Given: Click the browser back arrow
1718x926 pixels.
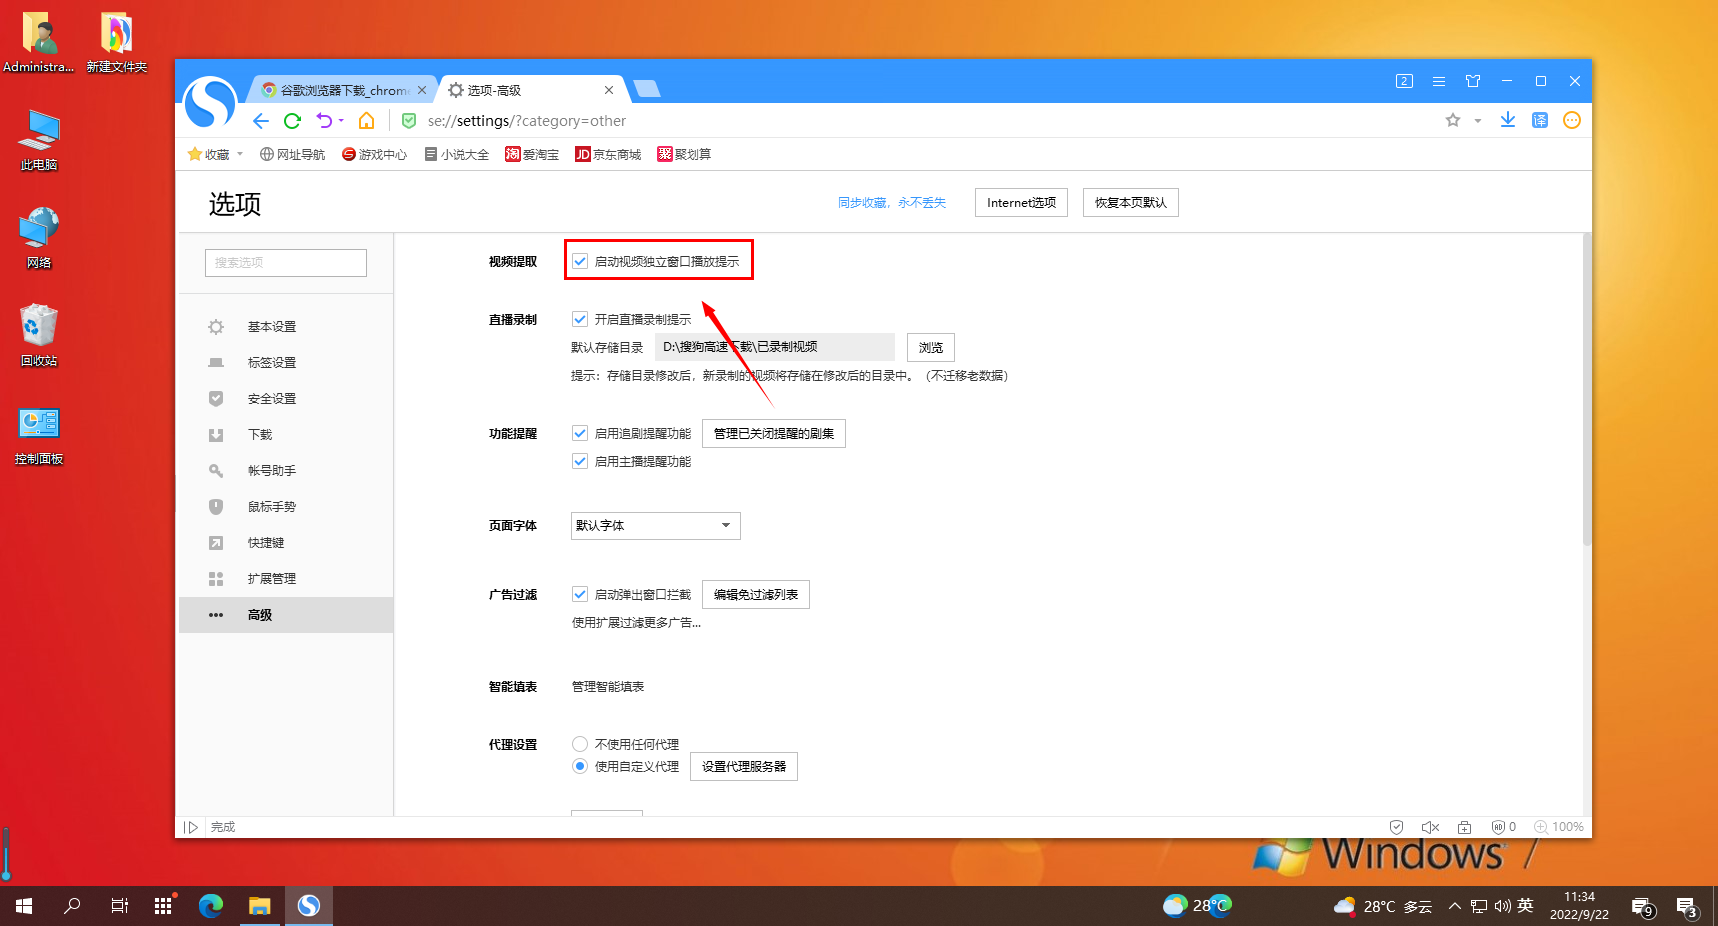Looking at the screenshot, I should point(261,121).
